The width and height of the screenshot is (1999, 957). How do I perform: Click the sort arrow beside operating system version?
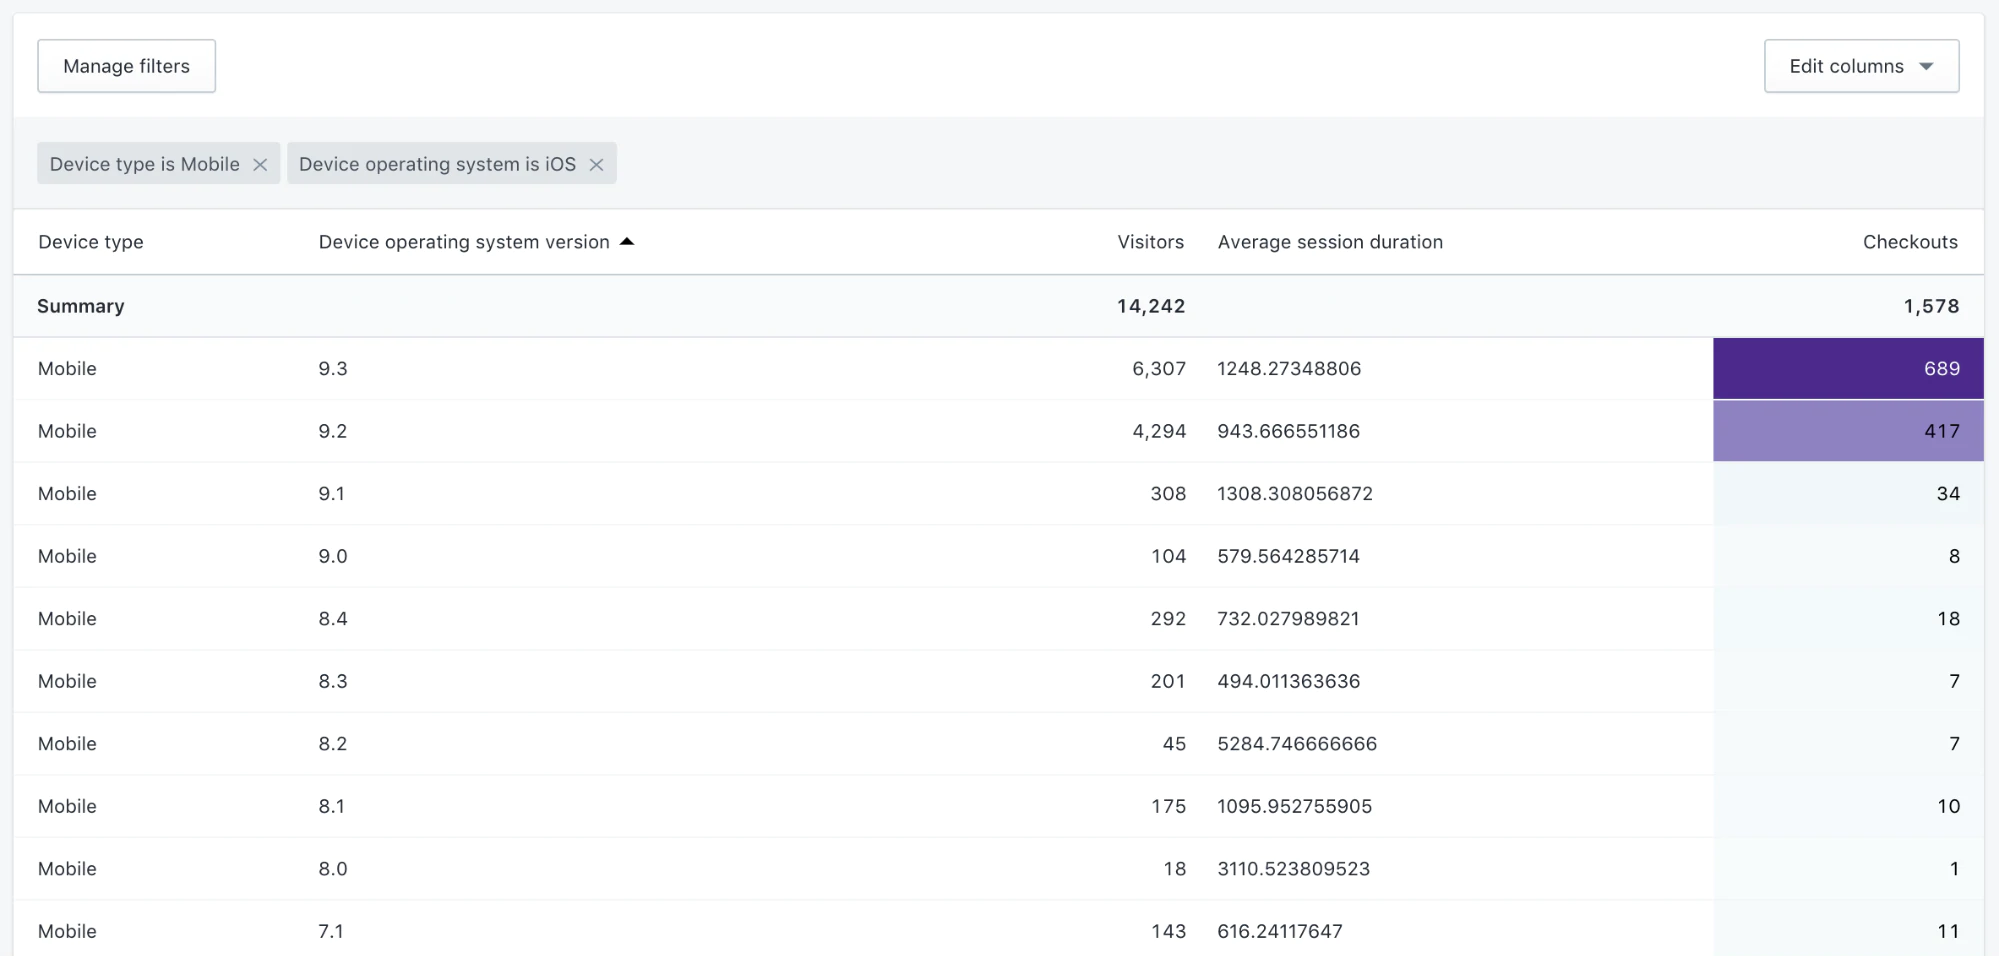pos(627,242)
